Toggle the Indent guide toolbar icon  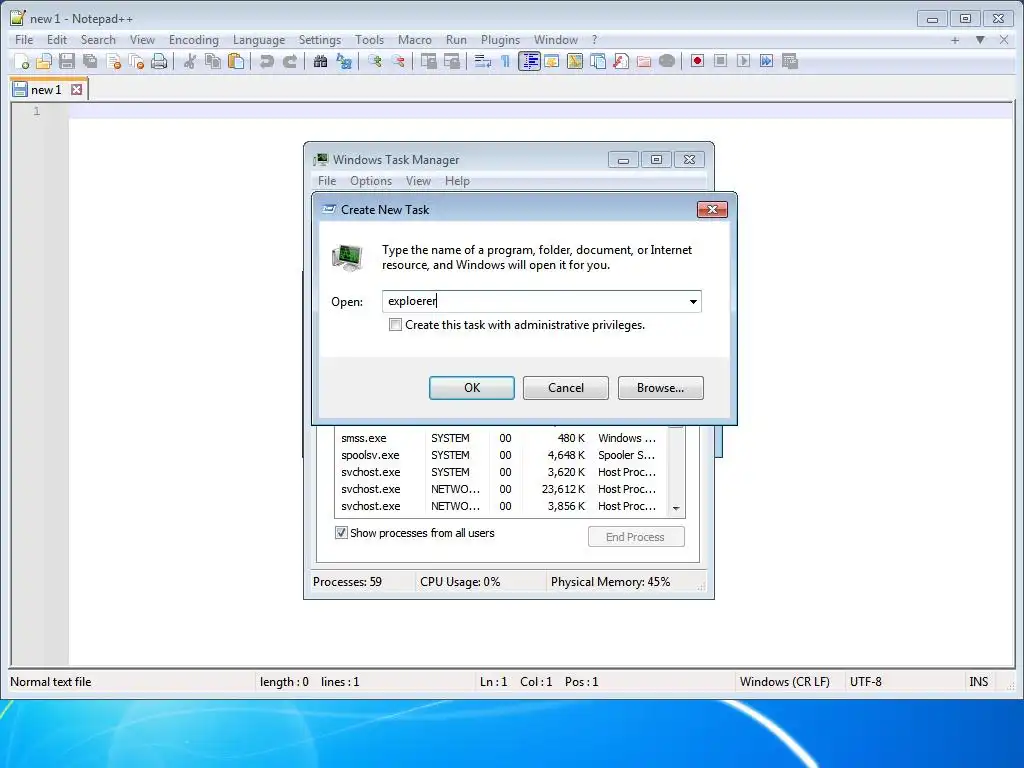529,61
